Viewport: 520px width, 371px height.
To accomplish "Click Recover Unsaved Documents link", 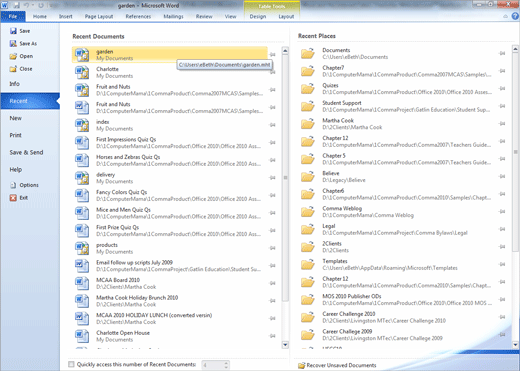I will coord(341,365).
